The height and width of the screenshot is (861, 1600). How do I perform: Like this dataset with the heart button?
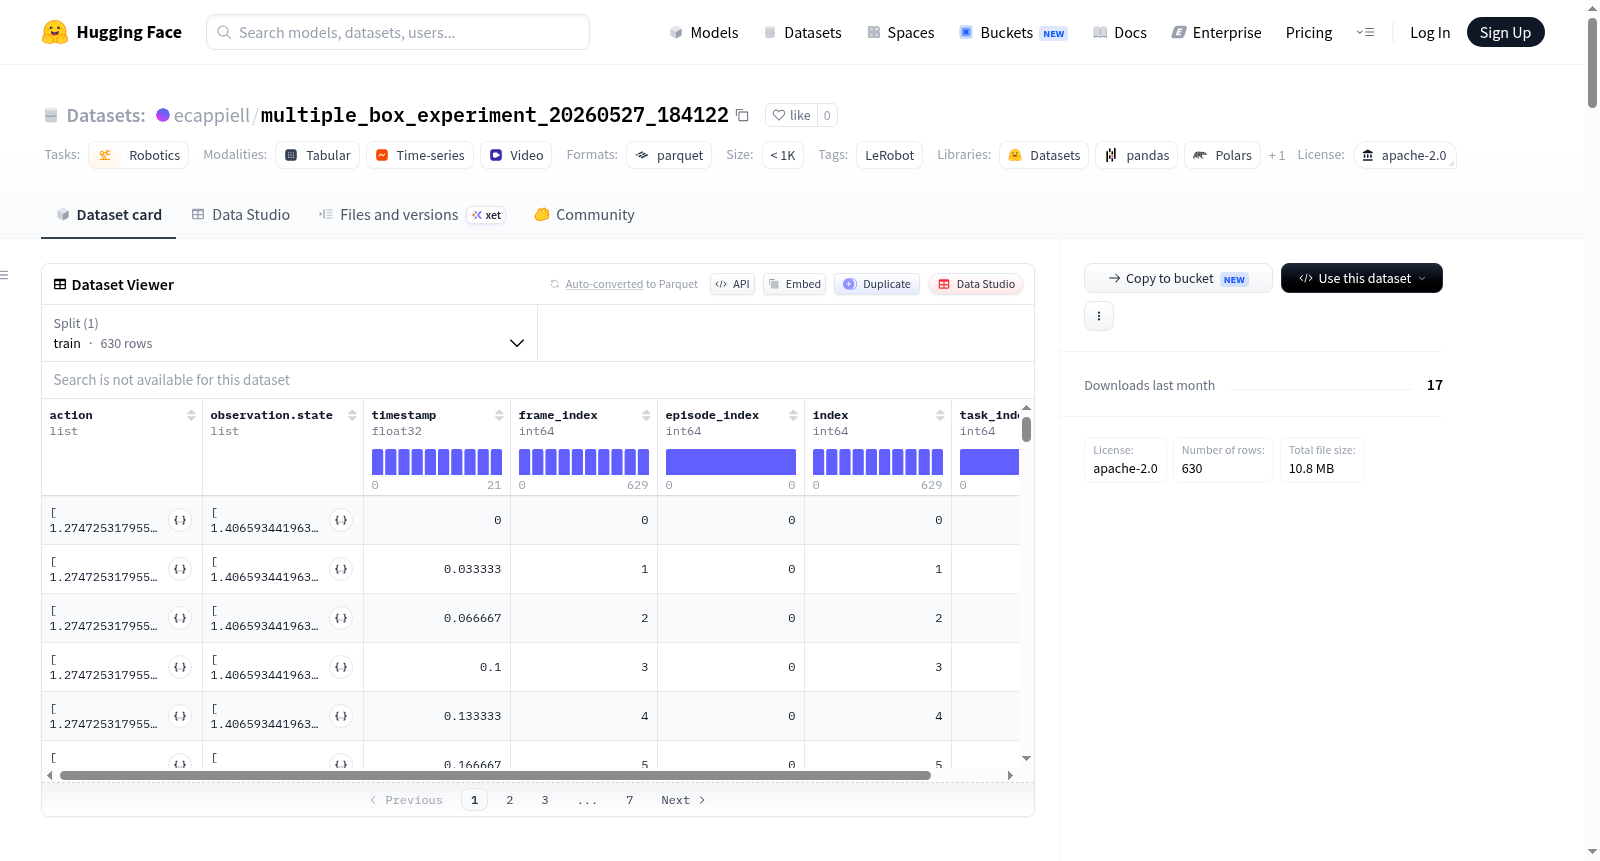791,115
